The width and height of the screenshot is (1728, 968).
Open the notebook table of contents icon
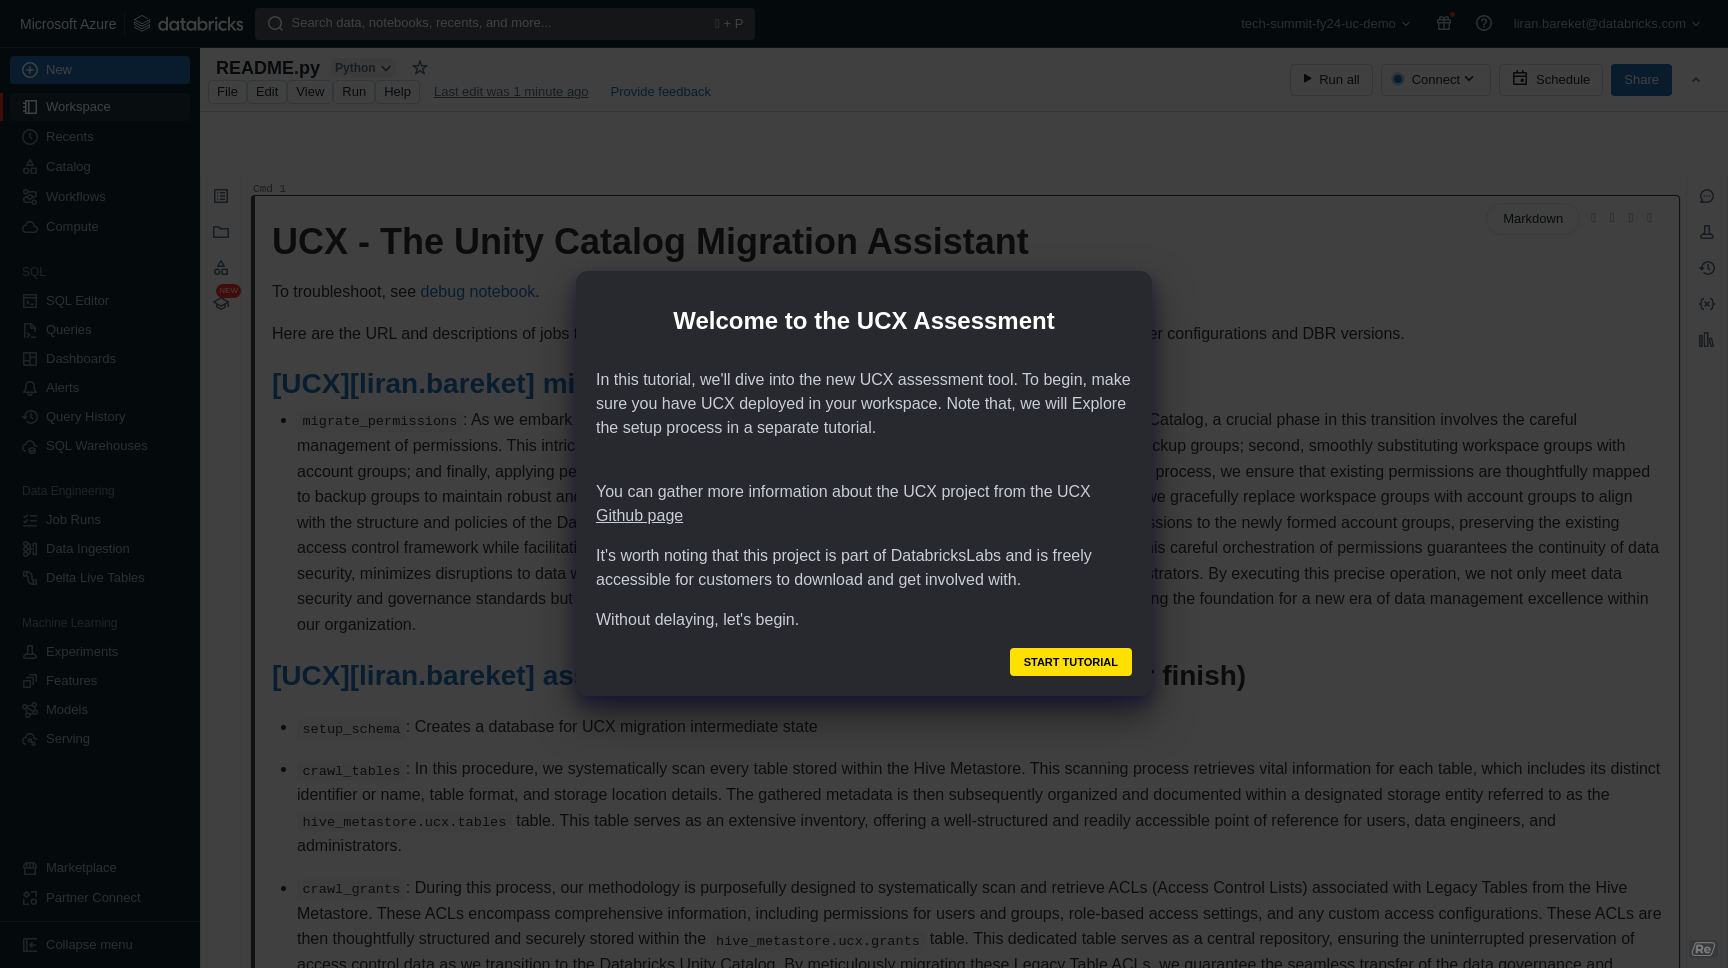pyautogui.click(x=221, y=196)
